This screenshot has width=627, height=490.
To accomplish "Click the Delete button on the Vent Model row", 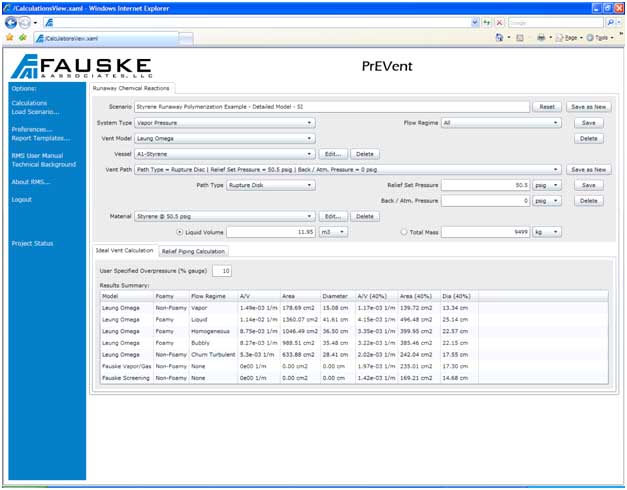I will click(589, 138).
